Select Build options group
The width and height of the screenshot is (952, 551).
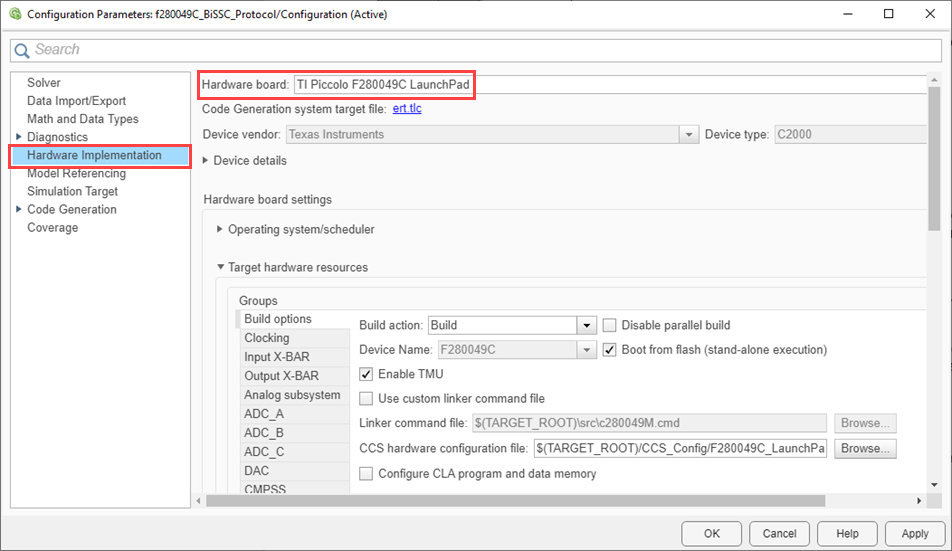(293, 319)
